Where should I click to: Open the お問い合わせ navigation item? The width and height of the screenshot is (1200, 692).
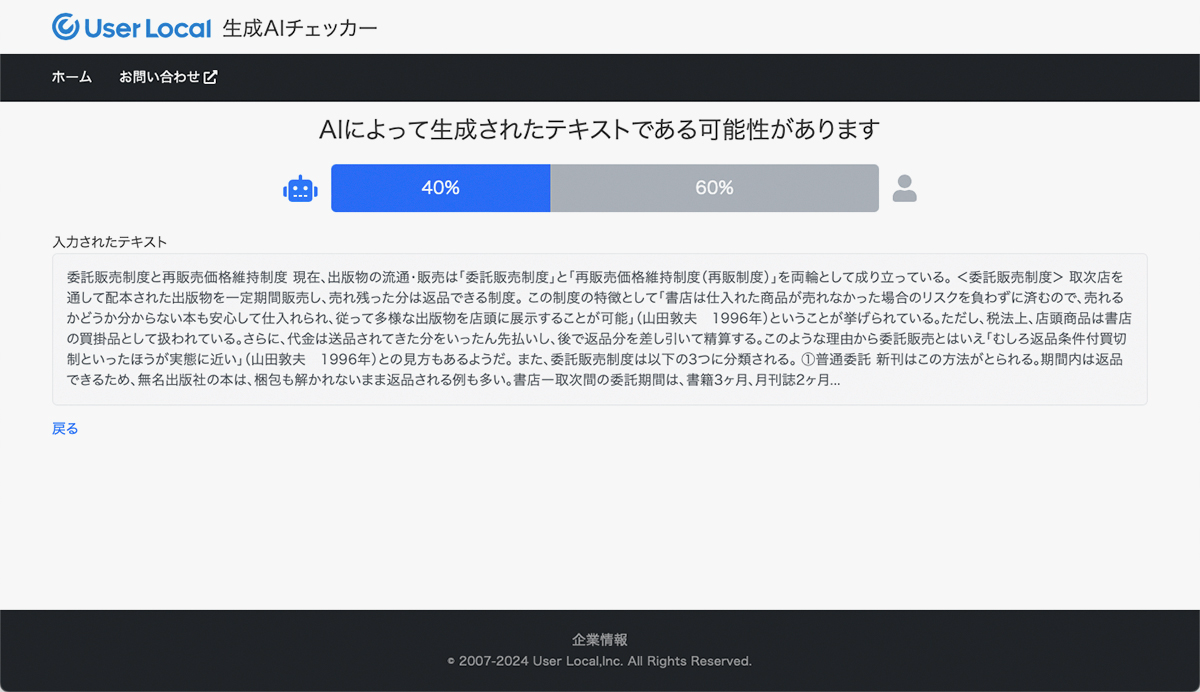160,77
